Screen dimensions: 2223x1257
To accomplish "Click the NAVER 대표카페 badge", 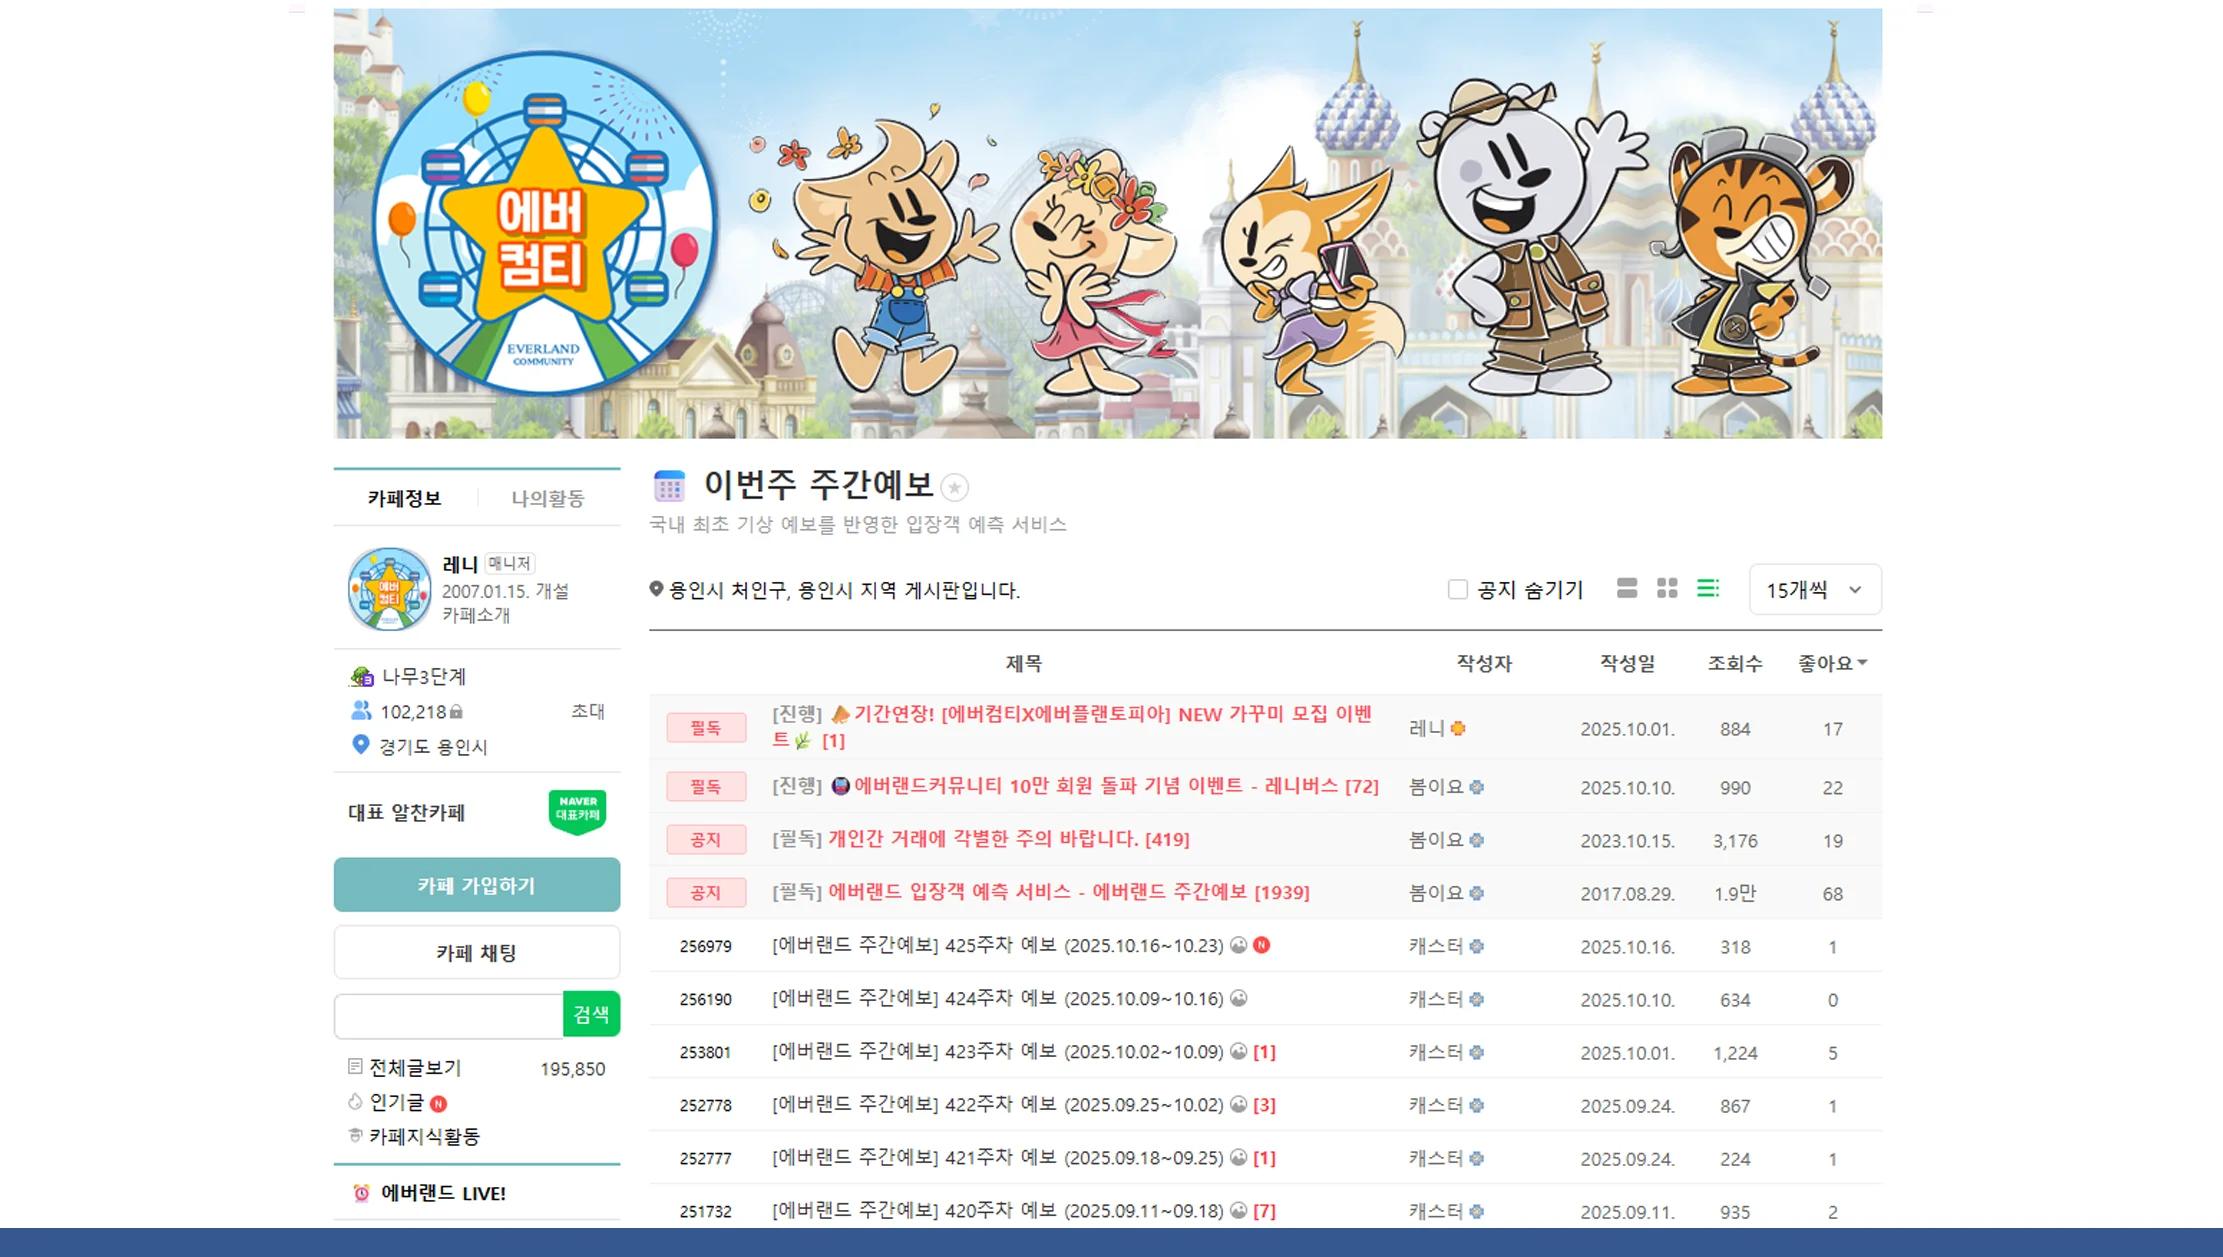I will pos(578,810).
